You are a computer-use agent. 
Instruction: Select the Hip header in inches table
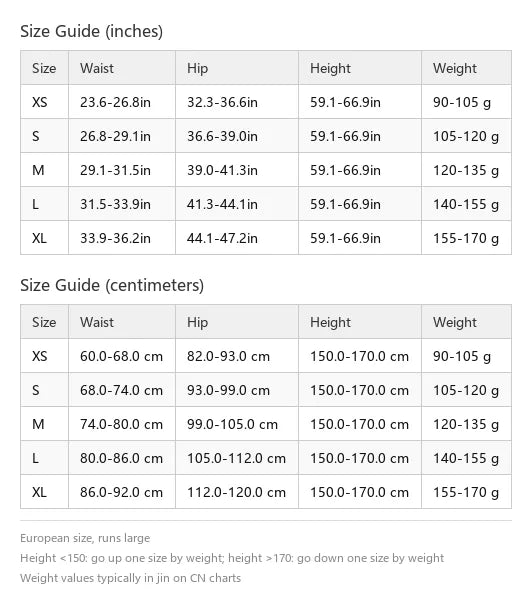pos(197,68)
